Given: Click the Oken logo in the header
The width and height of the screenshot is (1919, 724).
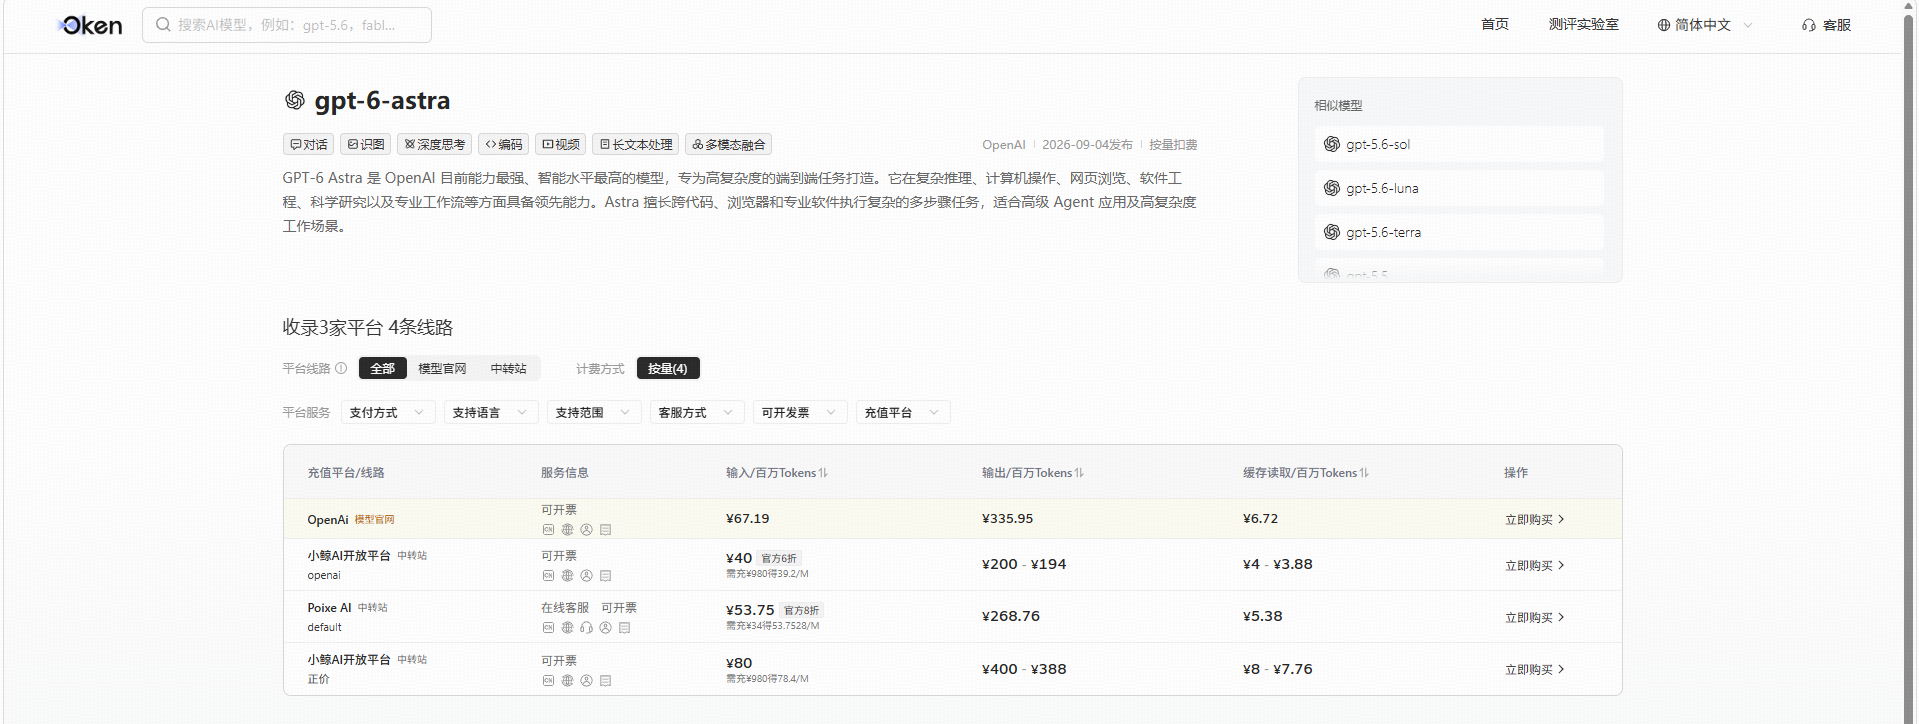Looking at the screenshot, I should pyautogui.click(x=91, y=25).
